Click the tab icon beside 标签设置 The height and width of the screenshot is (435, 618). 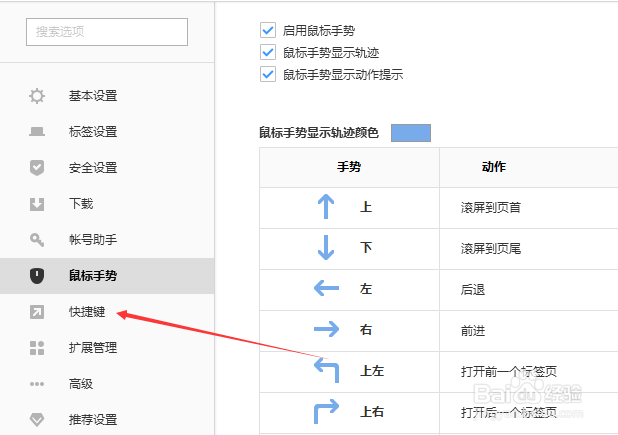click(x=37, y=132)
